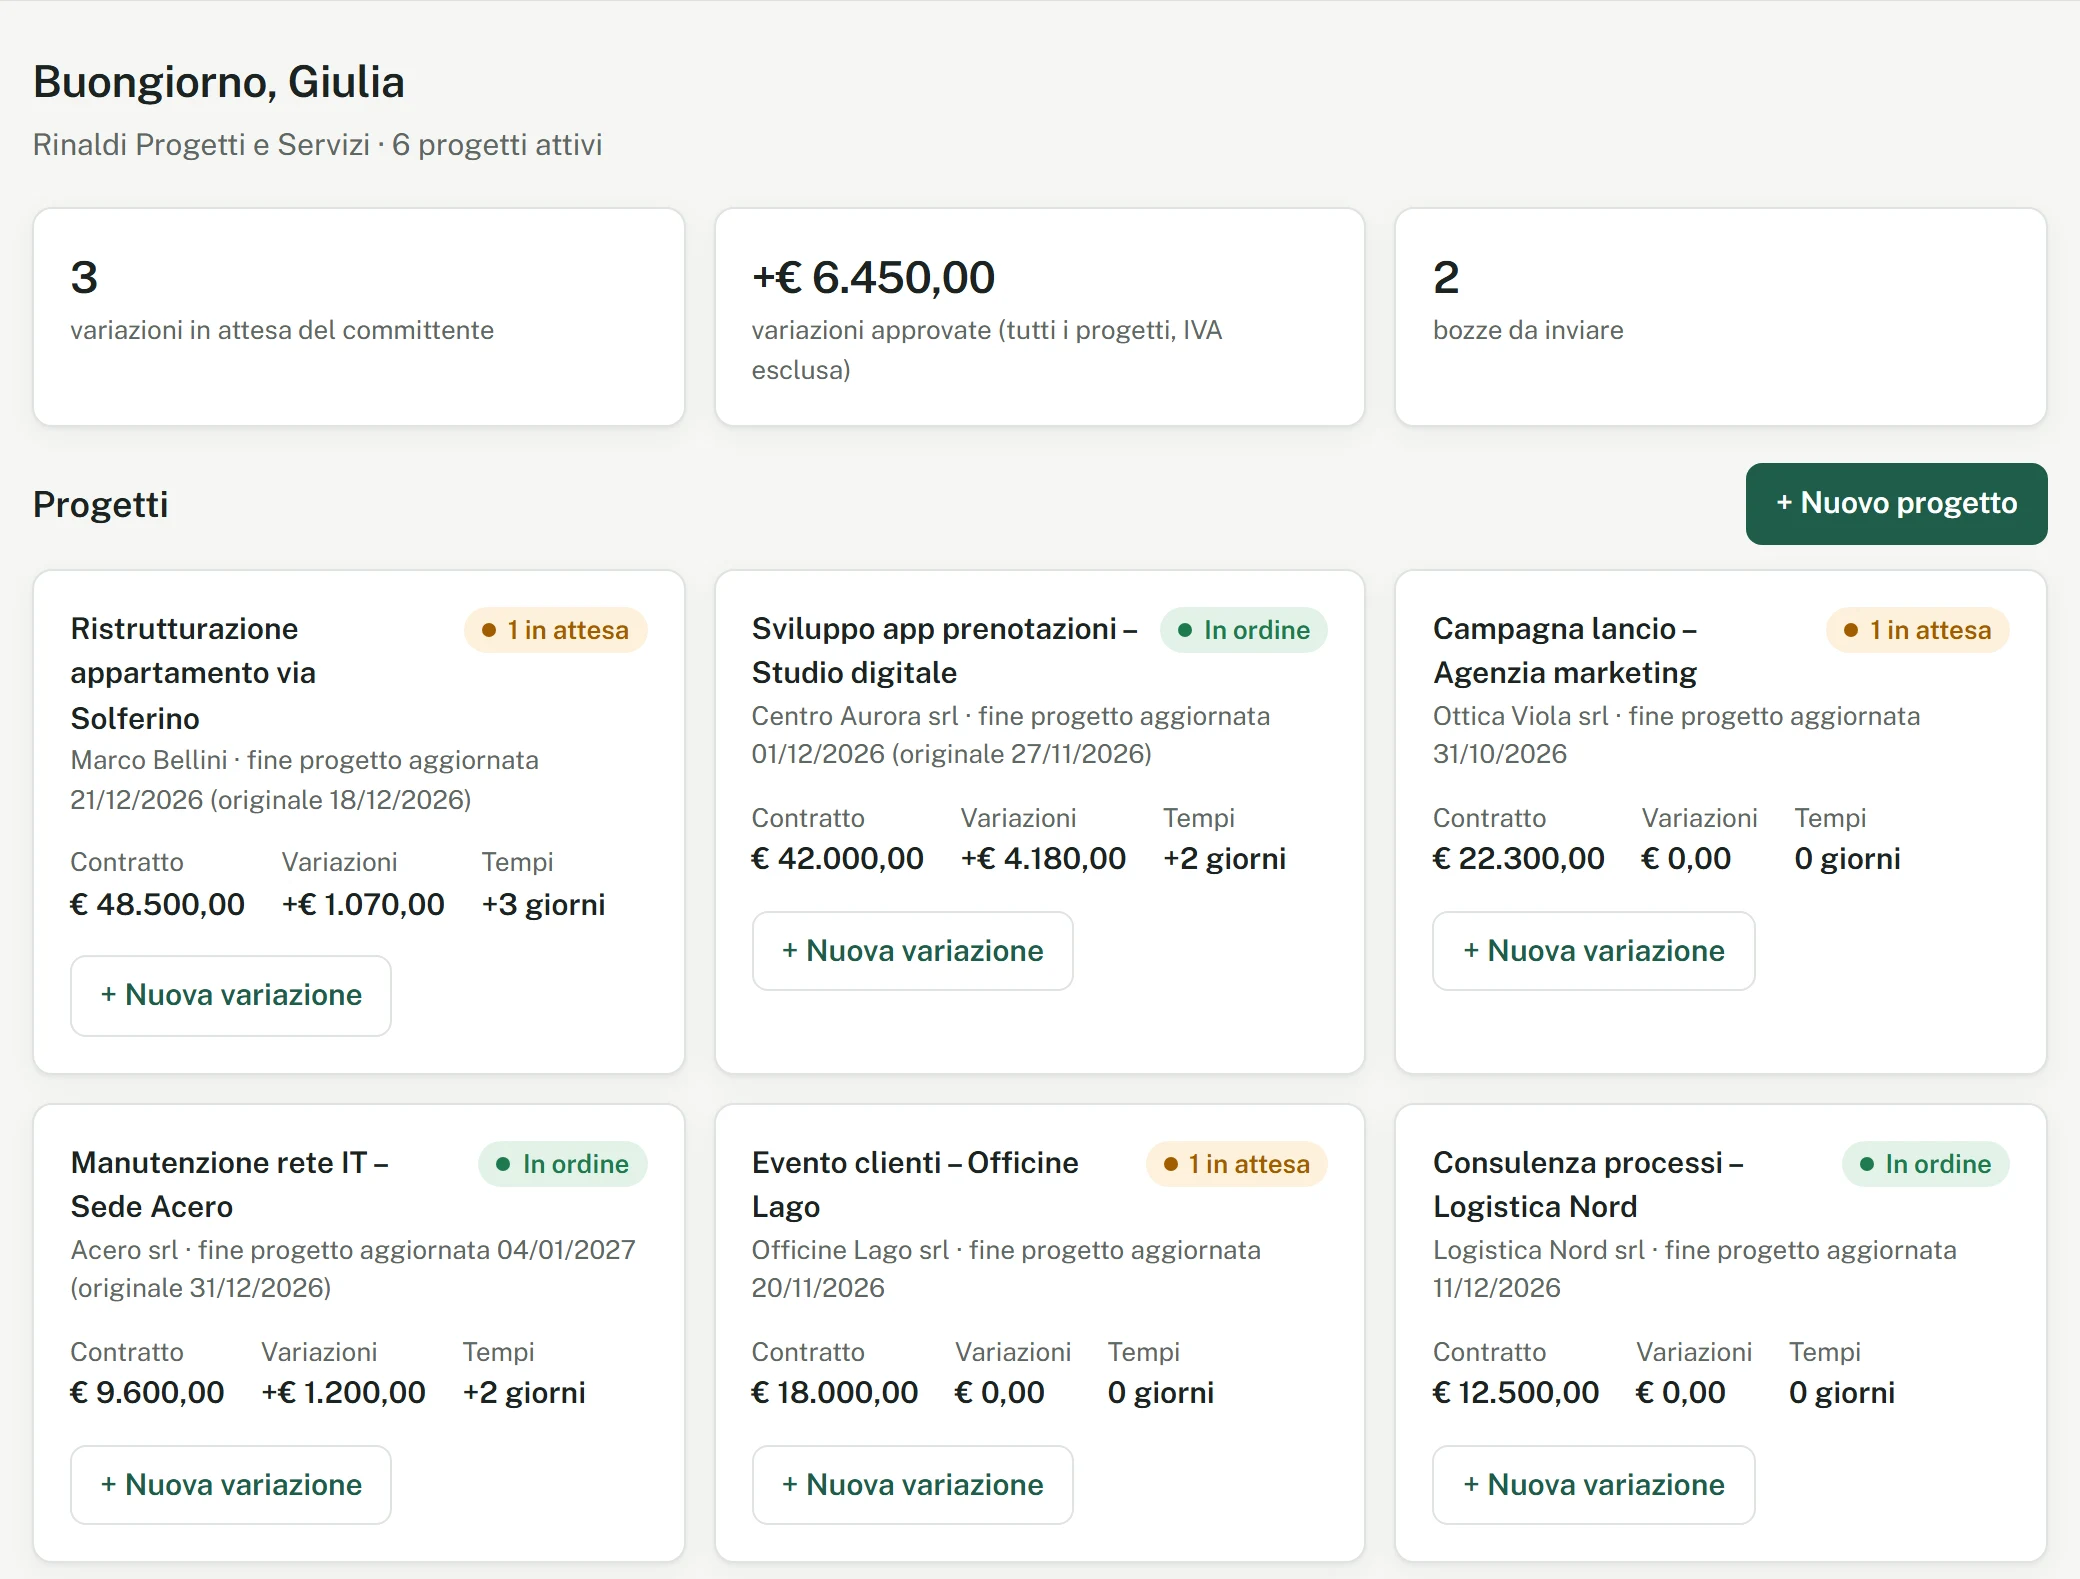Click the variation amount +€ 1.200,00
This screenshot has width=2080, height=1579.
click(343, 1393)
